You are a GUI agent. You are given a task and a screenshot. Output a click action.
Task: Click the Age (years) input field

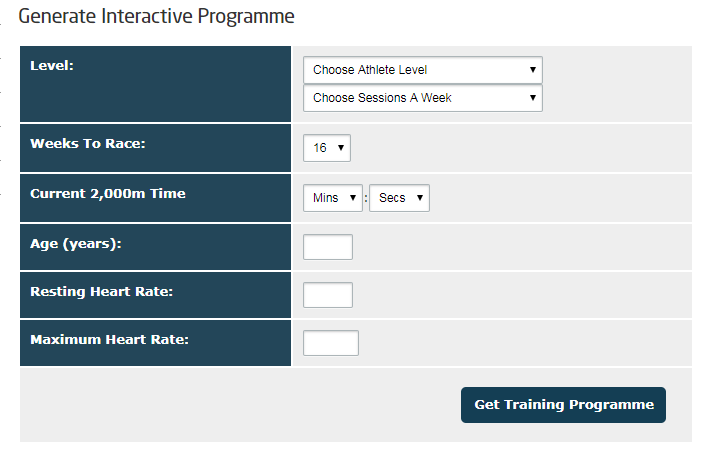(328, 247)
